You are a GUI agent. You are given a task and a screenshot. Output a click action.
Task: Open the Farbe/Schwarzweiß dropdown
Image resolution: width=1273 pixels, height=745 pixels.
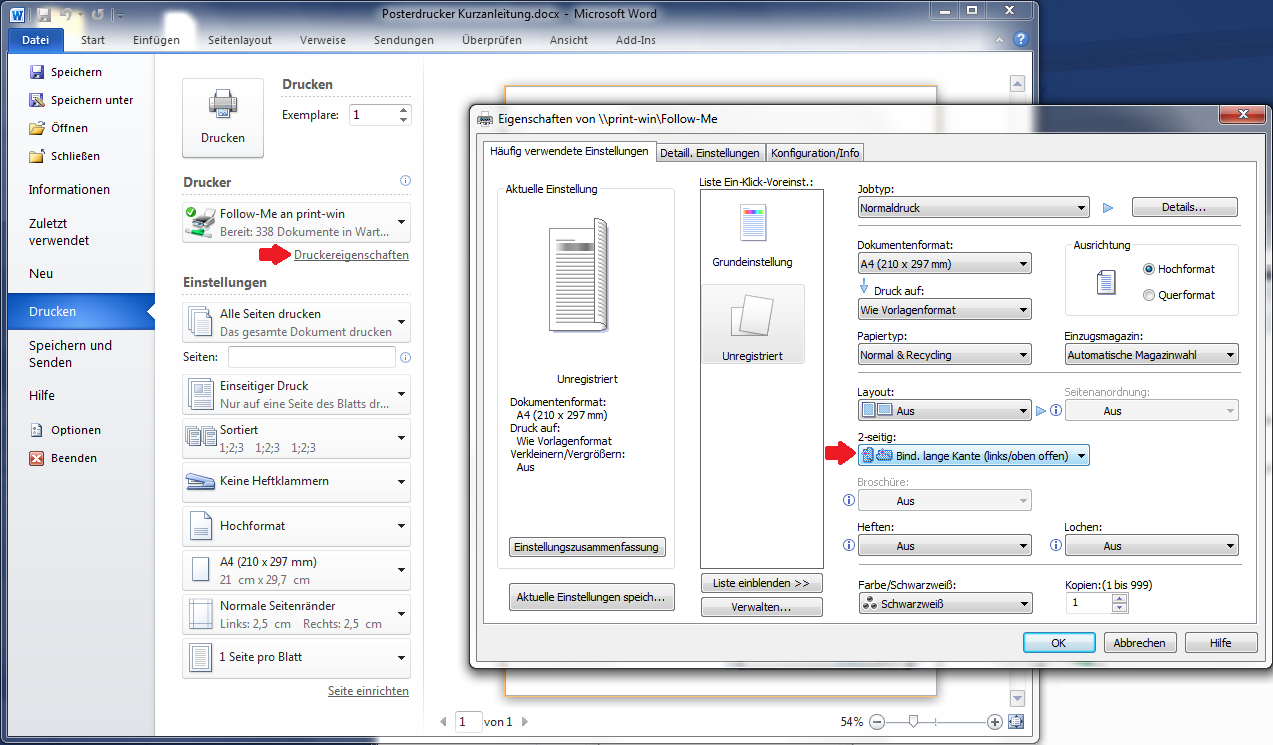click(x=945, y=604)
